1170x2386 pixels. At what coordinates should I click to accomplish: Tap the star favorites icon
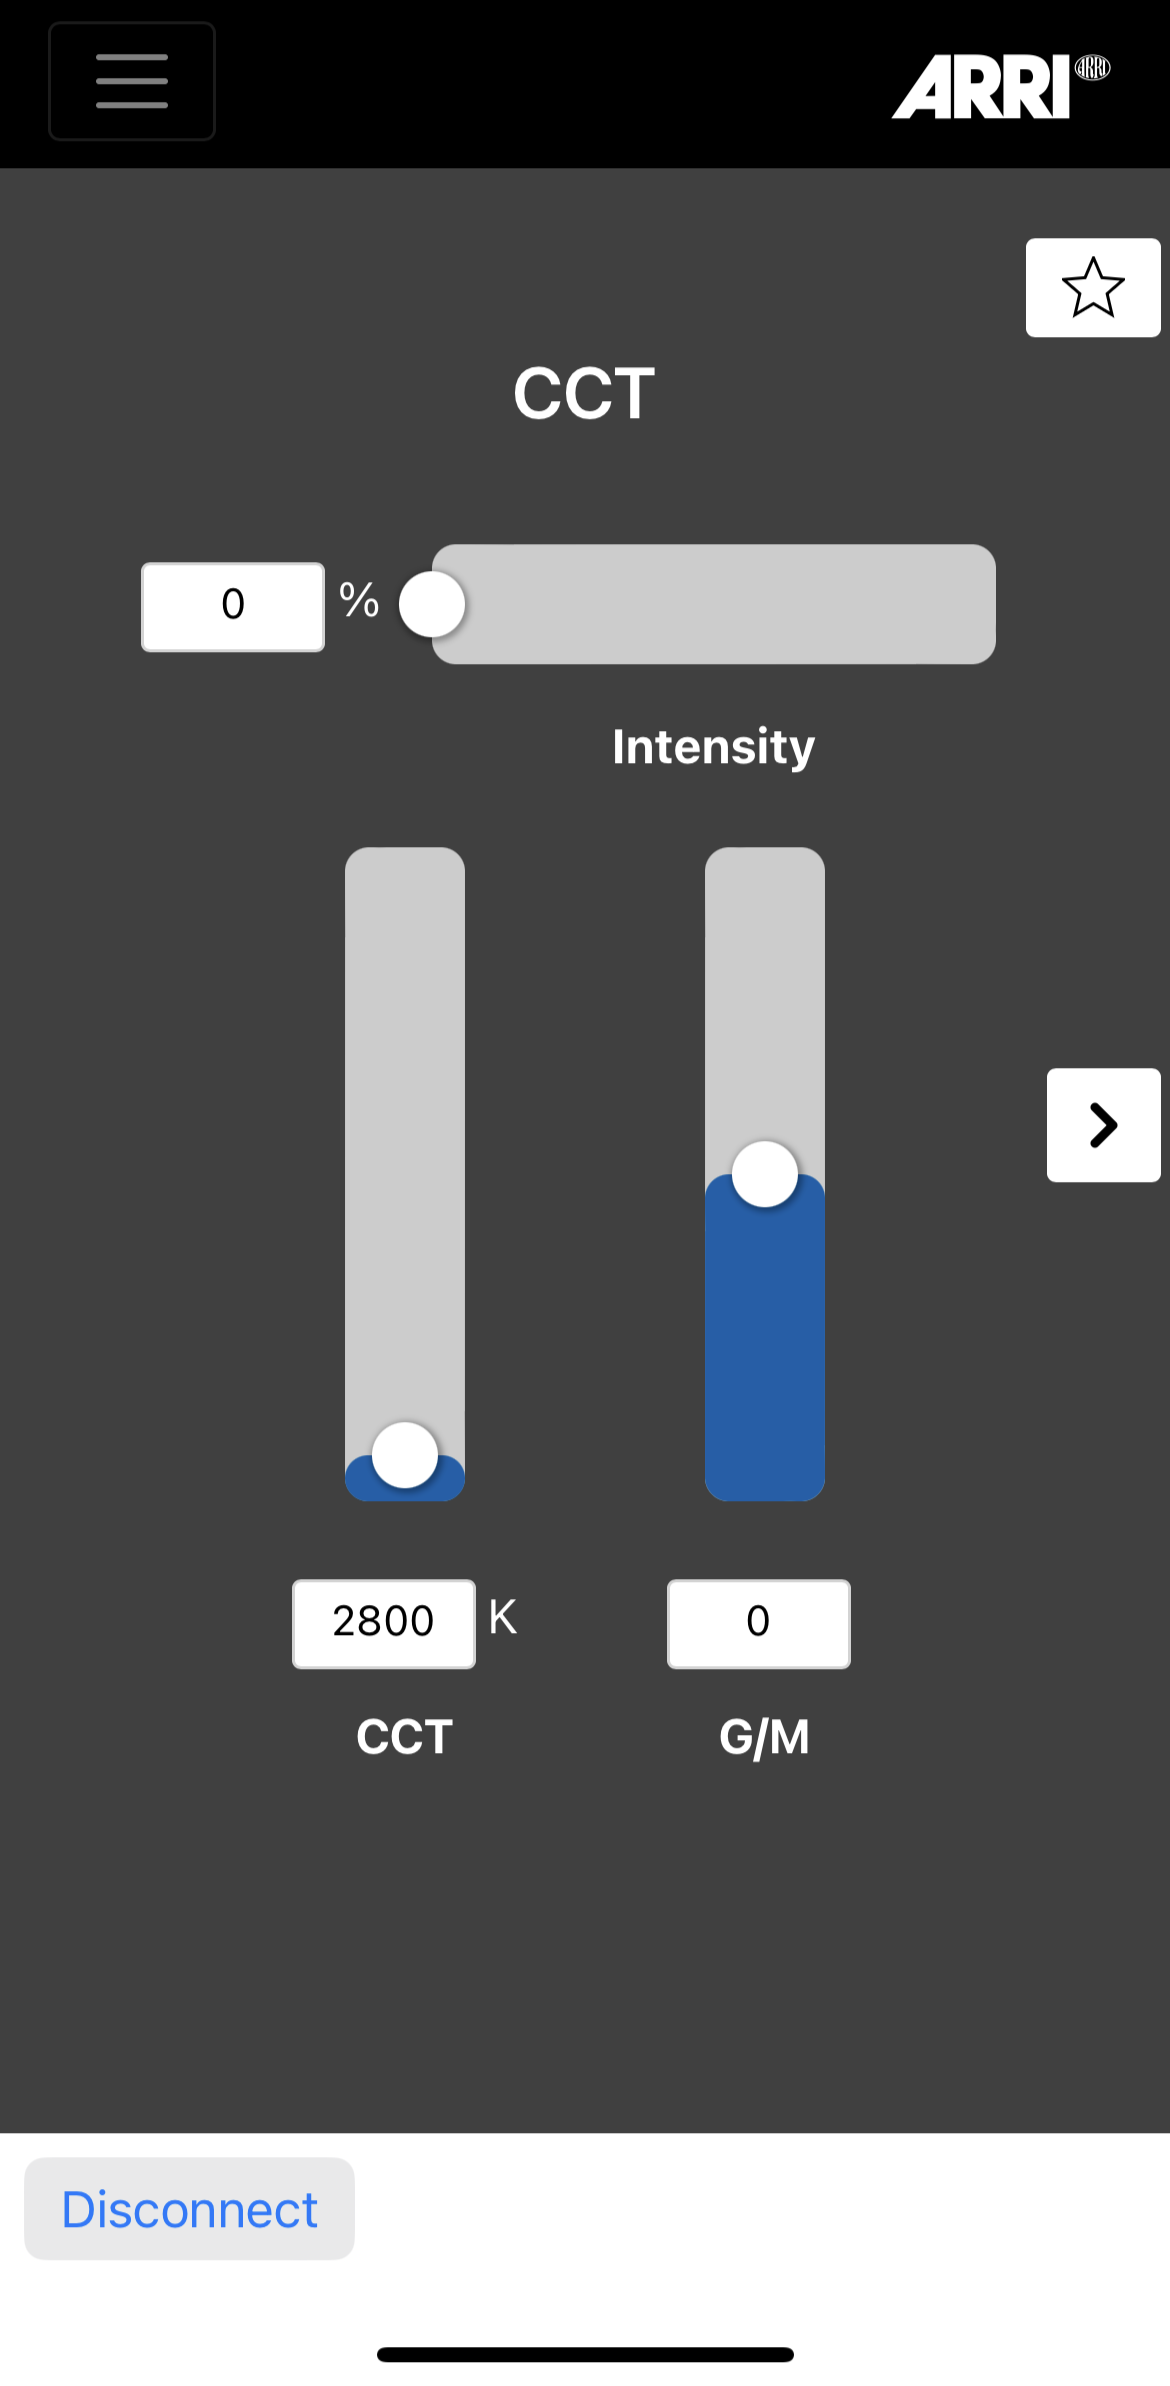(x=1092, y=288)
